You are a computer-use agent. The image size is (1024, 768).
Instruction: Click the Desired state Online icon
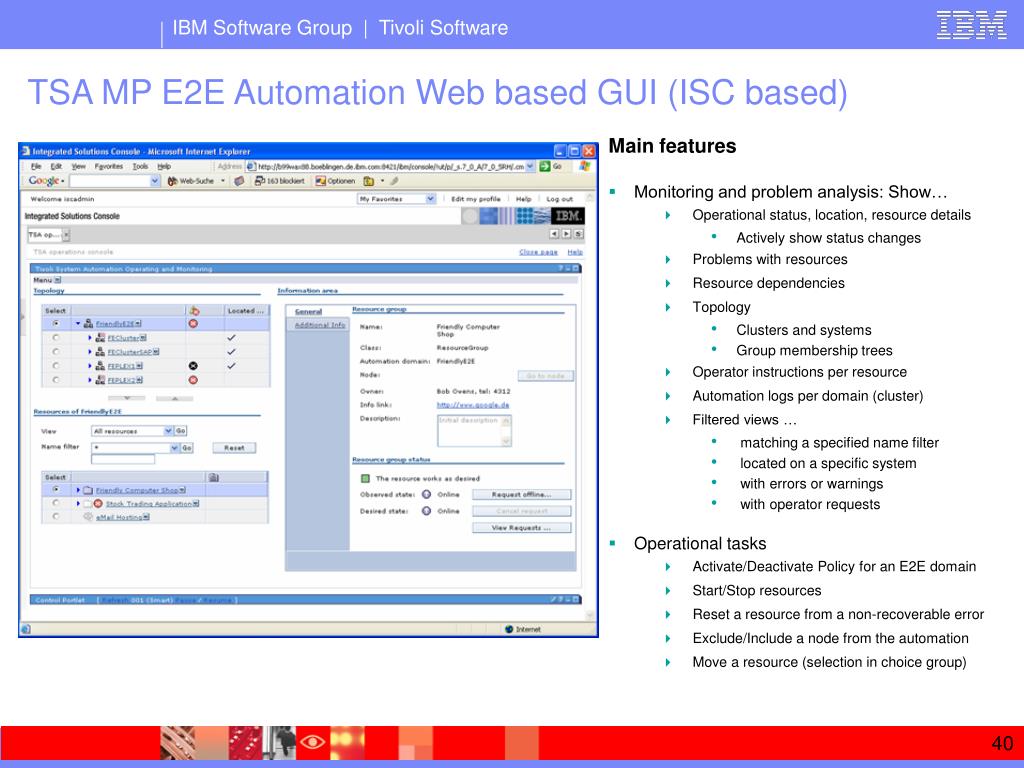click(426, 511)
